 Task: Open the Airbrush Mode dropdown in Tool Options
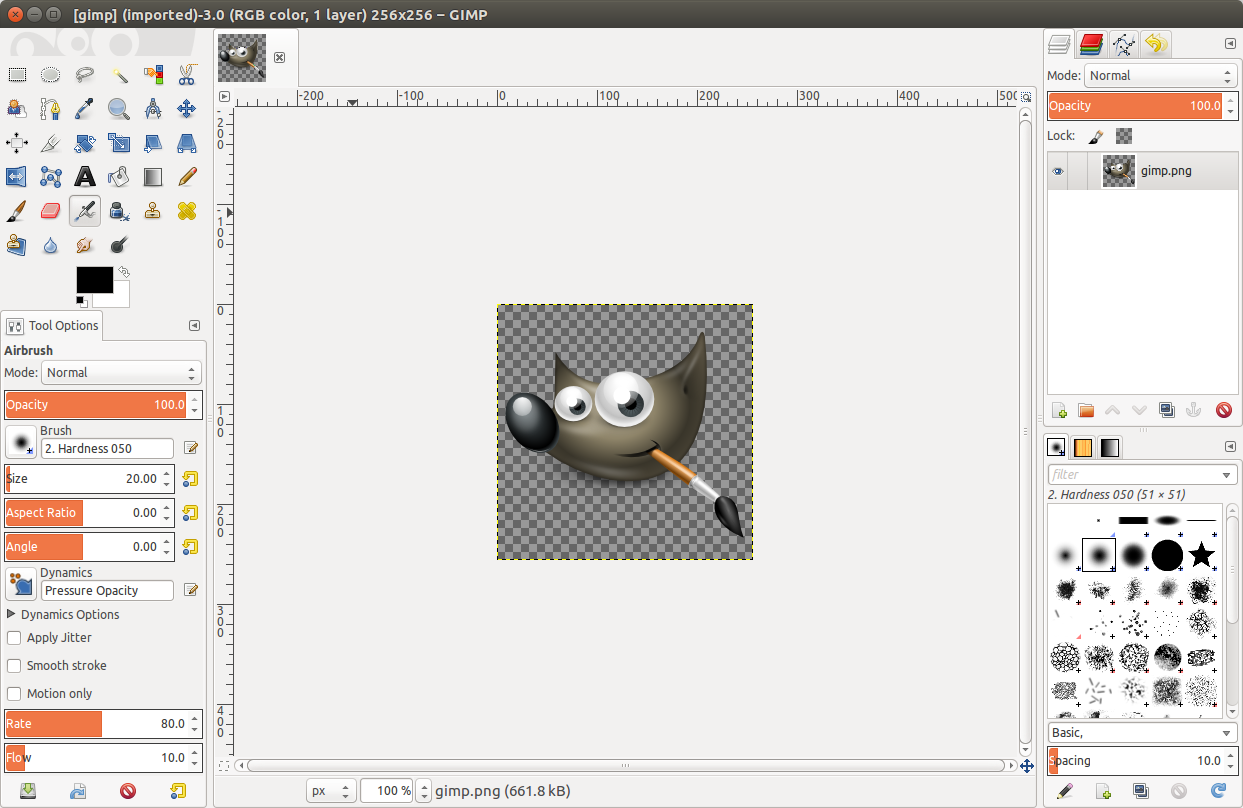(121, 373)
